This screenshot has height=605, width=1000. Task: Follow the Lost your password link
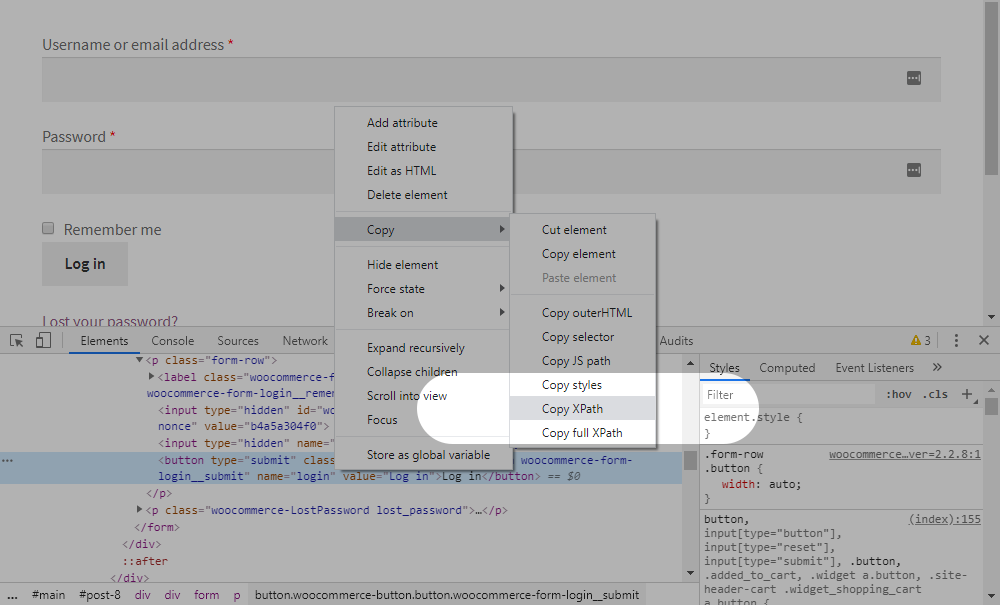(110, 320)
